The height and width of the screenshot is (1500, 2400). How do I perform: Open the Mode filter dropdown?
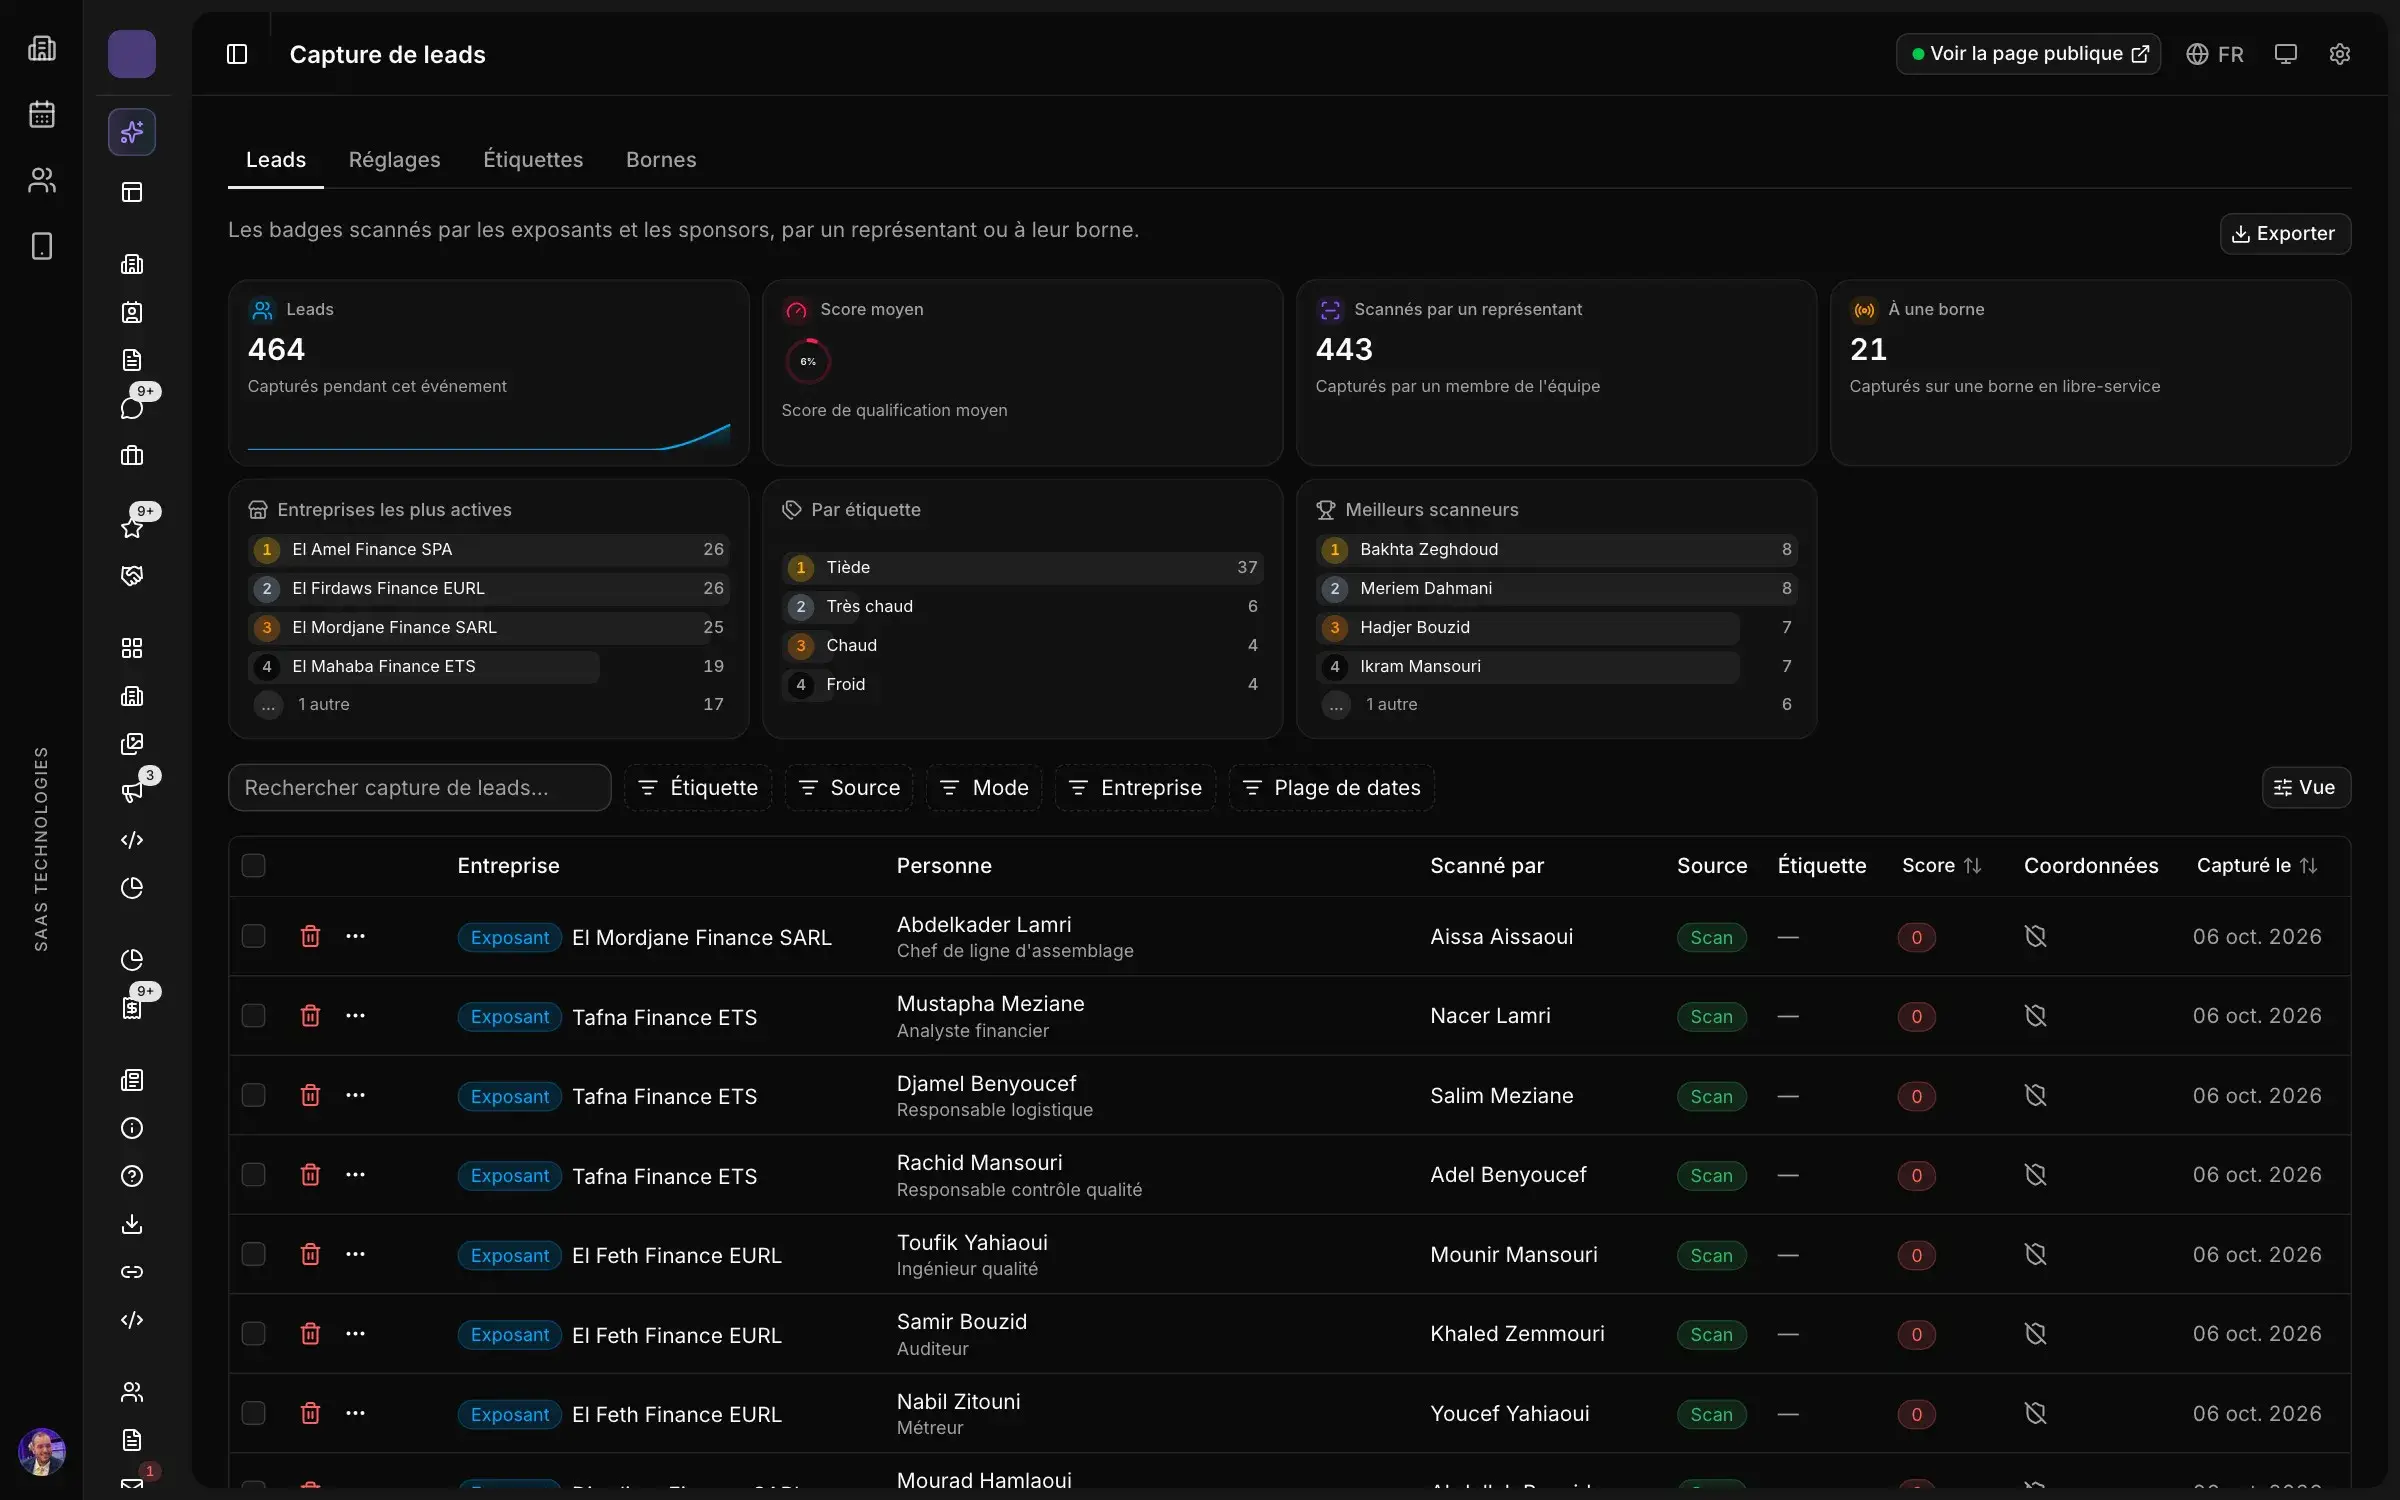pyautogui.click(x=984, y=788)
